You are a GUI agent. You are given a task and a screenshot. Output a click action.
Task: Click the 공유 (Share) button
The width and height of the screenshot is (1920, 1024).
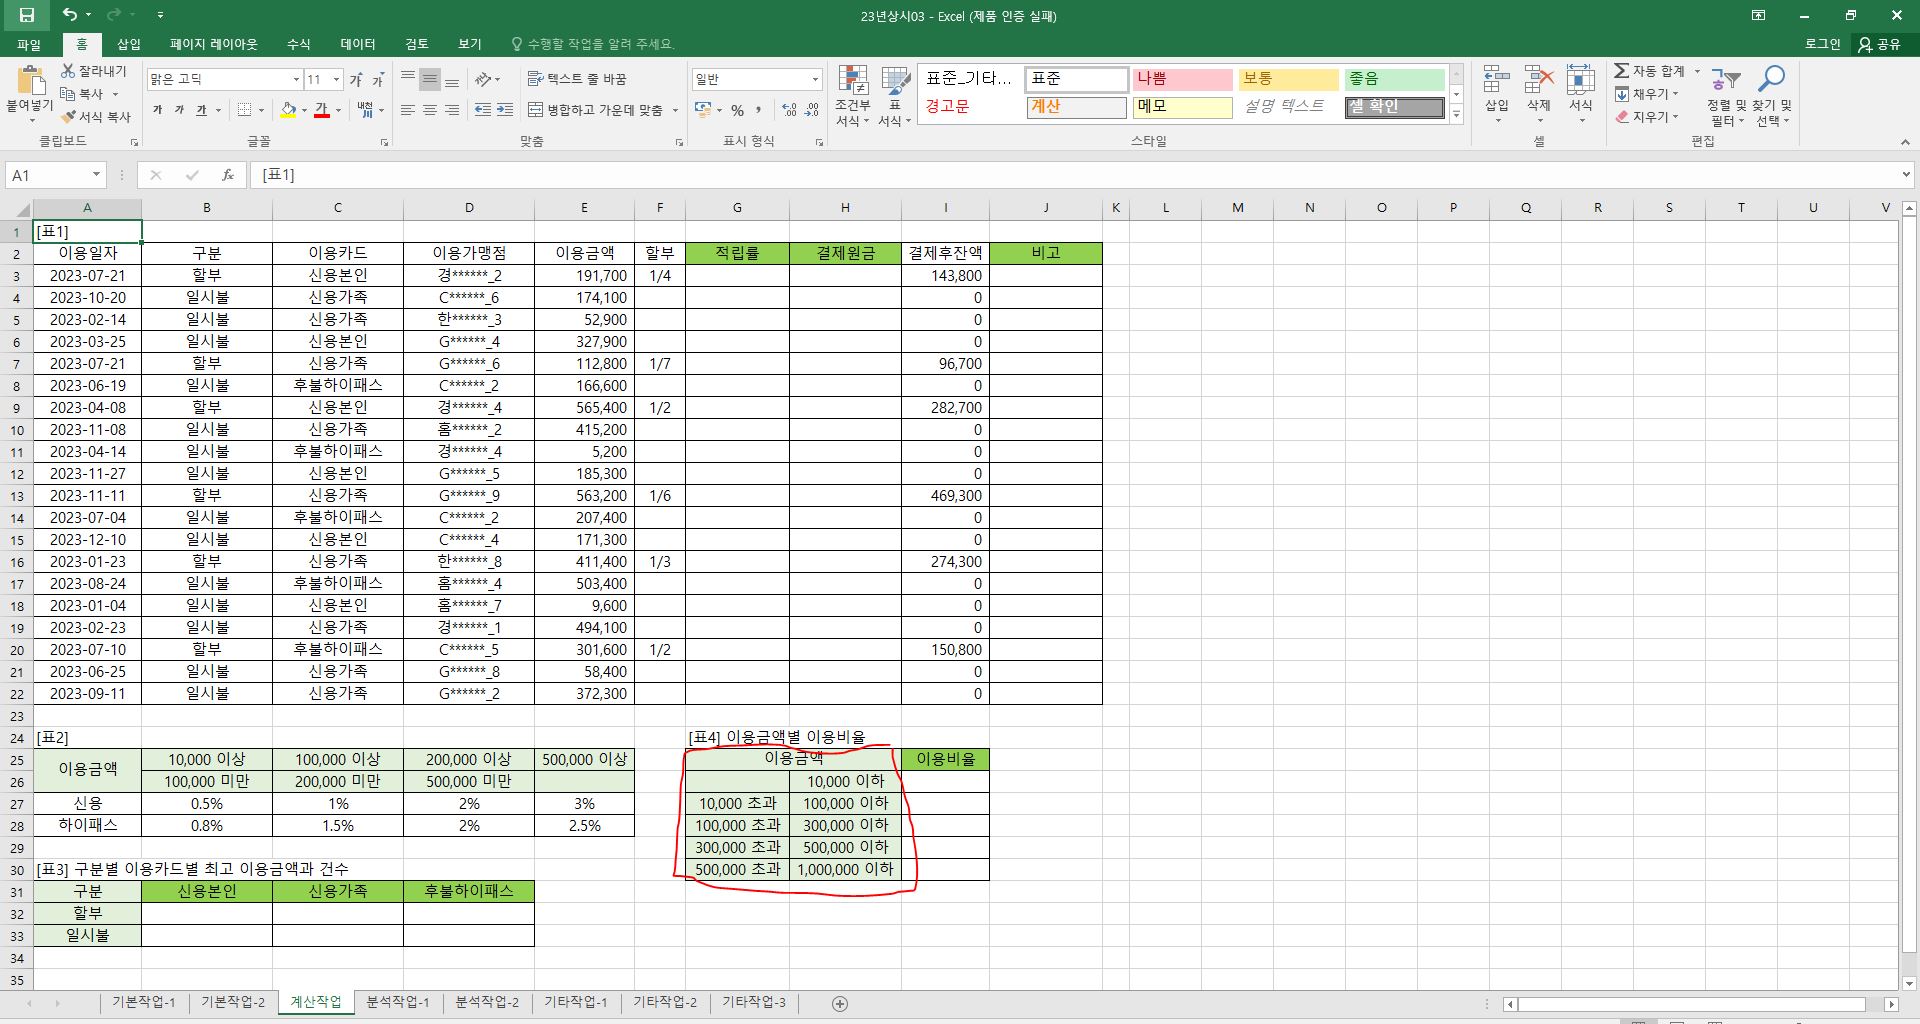tap(1879, 44)
